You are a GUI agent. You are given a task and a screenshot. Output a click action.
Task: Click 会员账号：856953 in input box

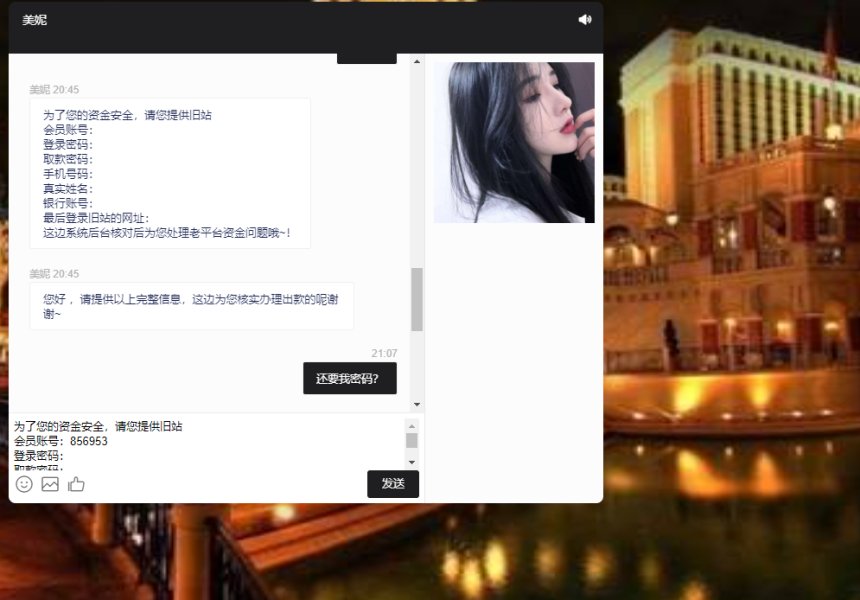tap(61, 441)
